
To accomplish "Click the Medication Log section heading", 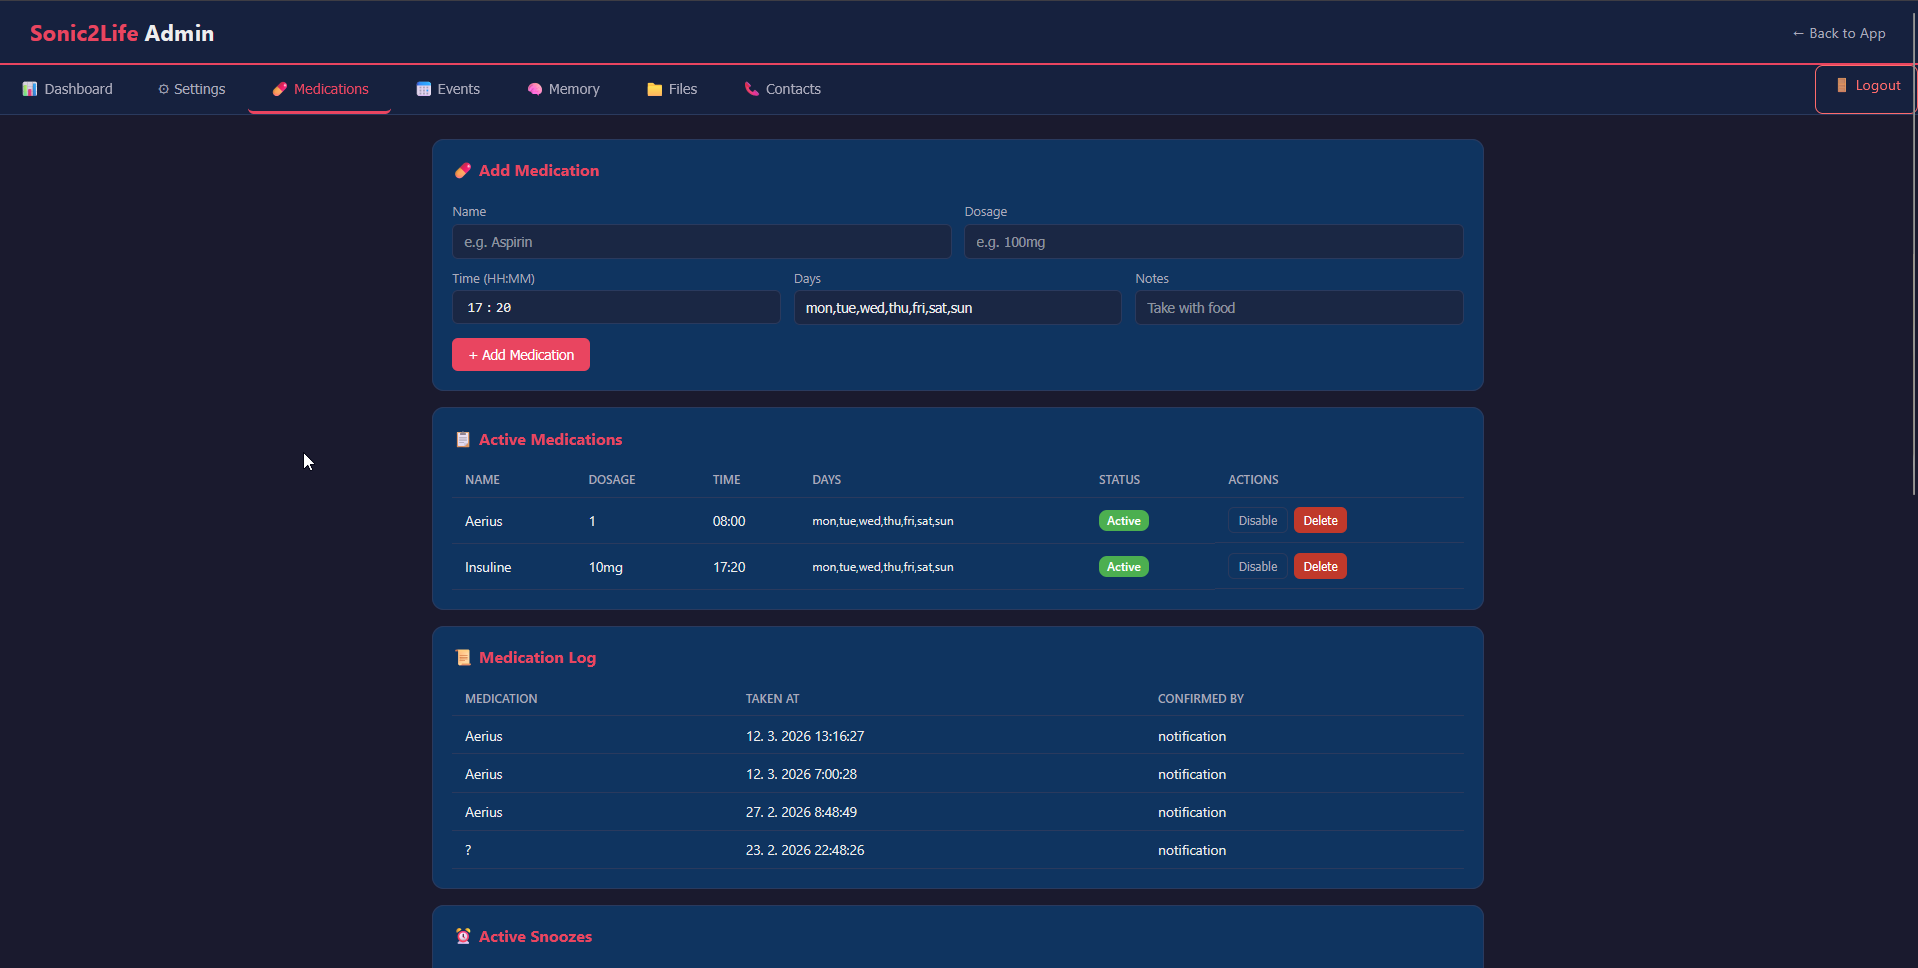I will point(537,658).
